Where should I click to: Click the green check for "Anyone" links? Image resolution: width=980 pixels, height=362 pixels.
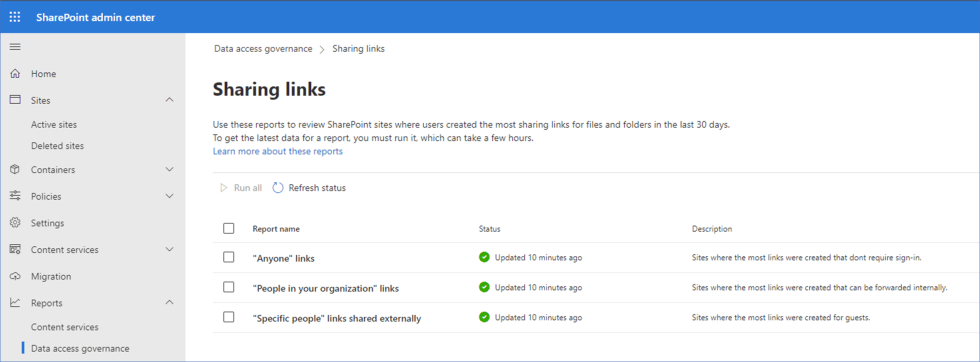pyautogui.click(x=484, y=257)
